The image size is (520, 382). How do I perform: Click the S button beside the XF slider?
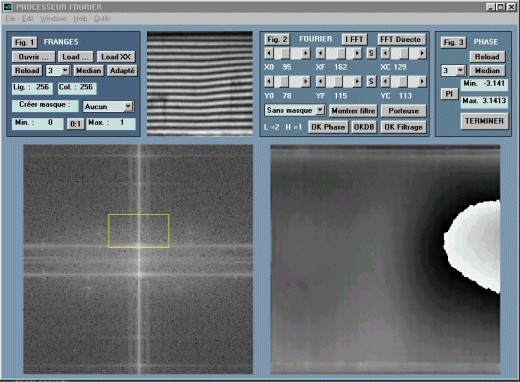click(371, 53)
